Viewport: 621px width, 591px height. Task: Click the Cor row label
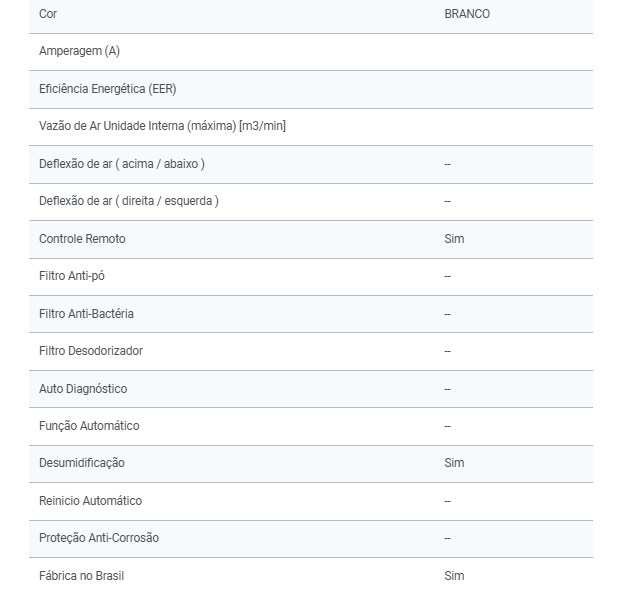[x=48, y=14]
